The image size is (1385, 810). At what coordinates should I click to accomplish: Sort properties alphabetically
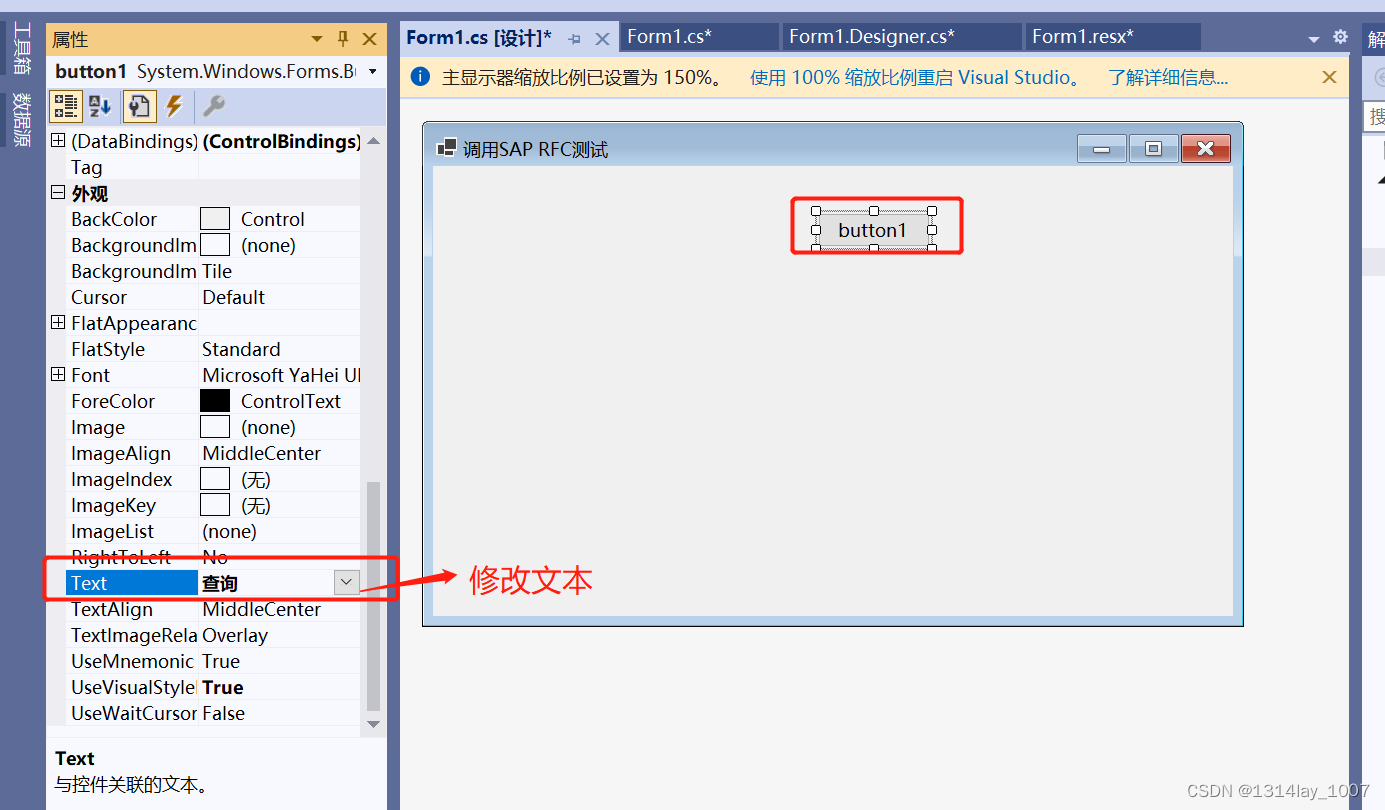(101, 106)
